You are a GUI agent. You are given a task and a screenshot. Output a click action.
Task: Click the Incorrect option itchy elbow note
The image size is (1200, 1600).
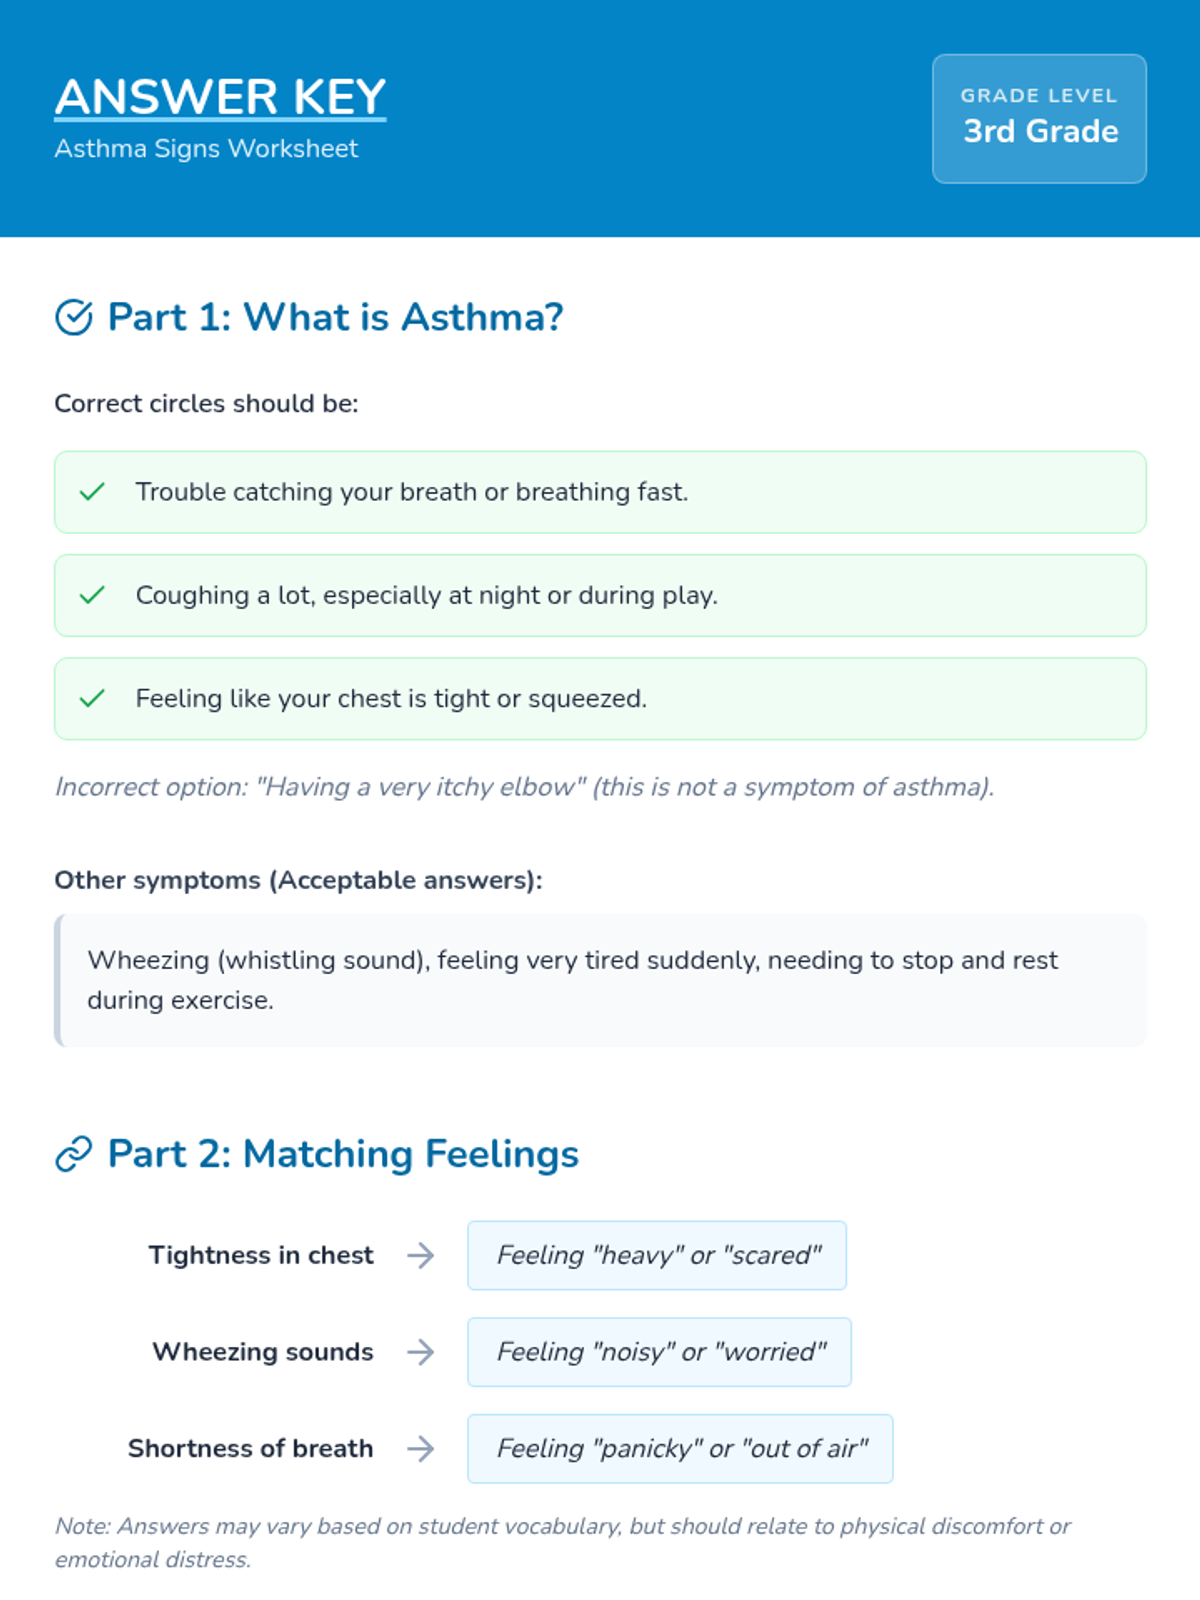524,787
